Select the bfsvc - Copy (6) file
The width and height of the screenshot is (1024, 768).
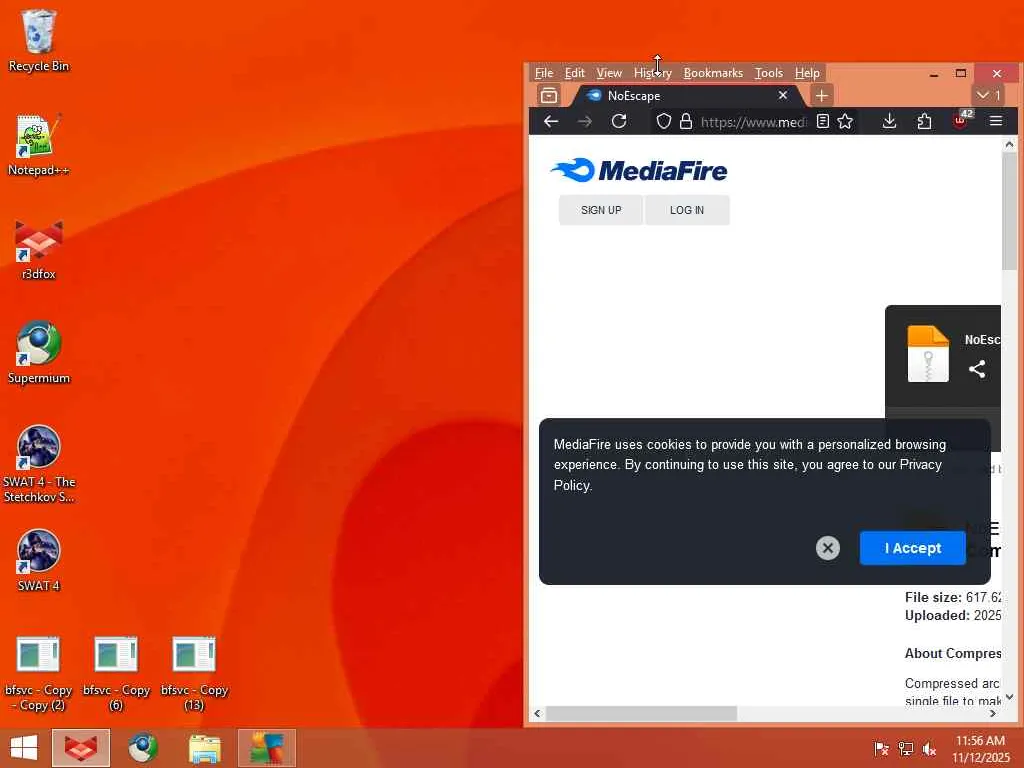[116, 673]
